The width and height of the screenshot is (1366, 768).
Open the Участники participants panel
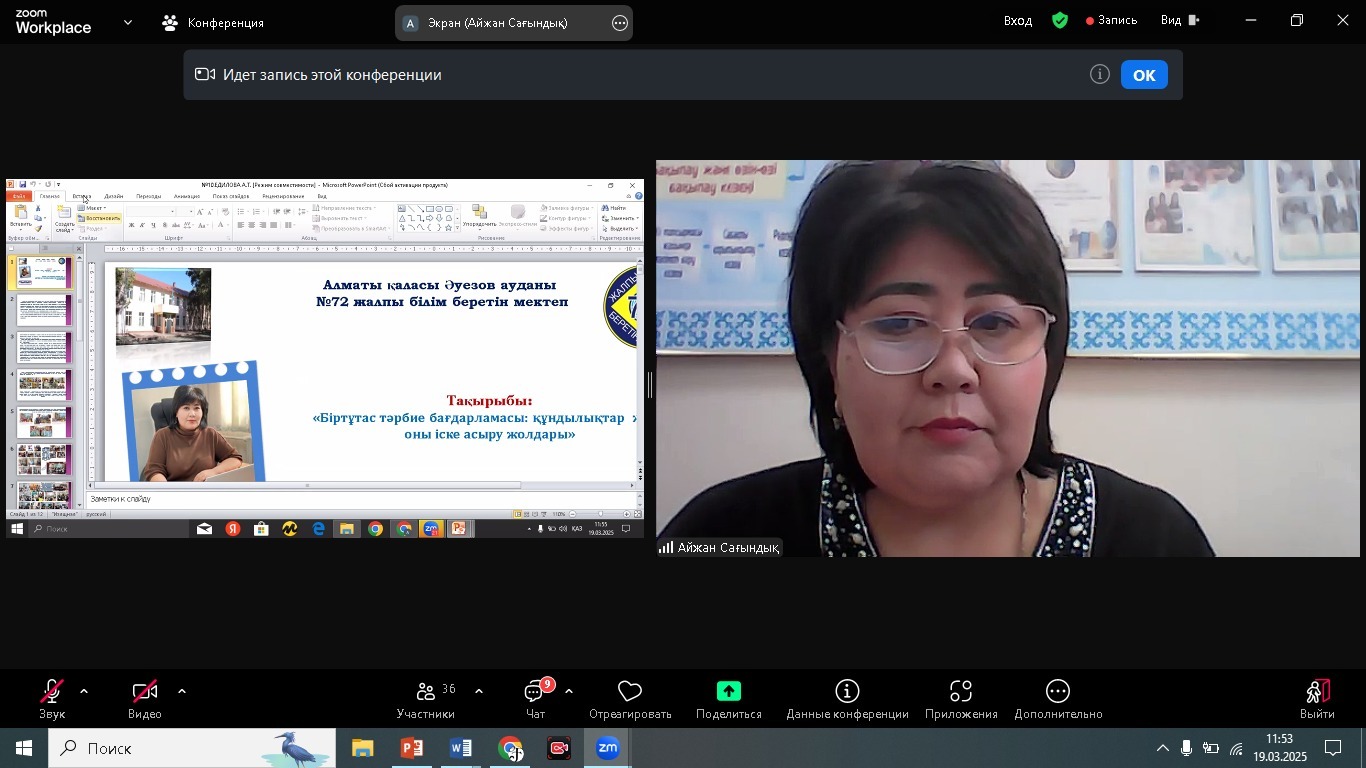click(426, 692)
